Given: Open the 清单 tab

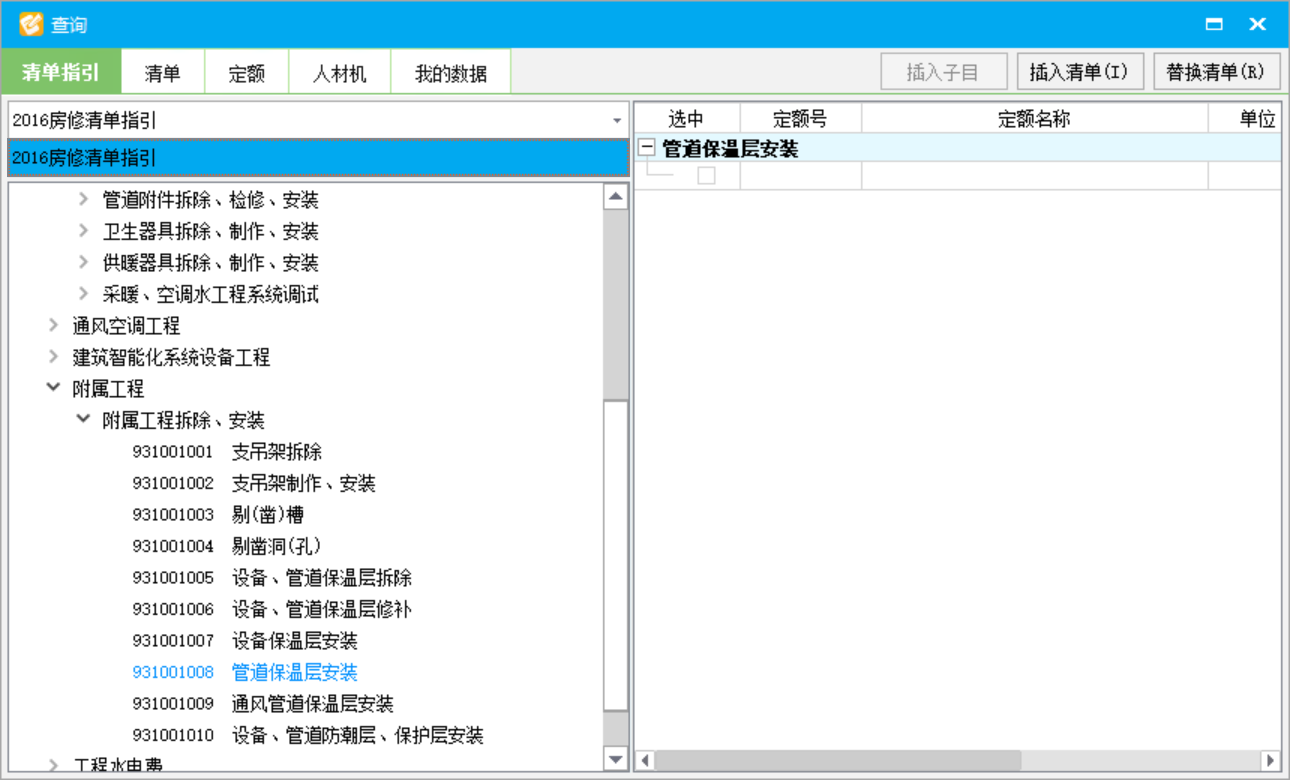Looking at the screenshot, I should coord(162,74).
